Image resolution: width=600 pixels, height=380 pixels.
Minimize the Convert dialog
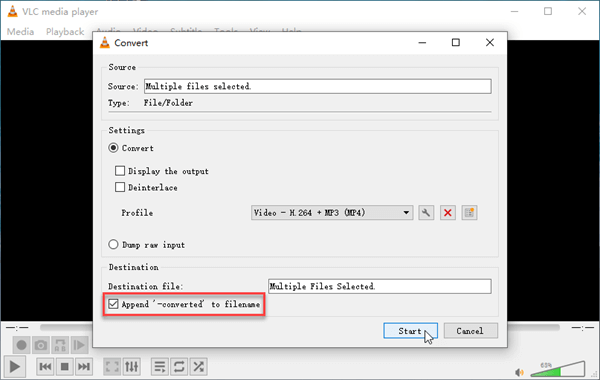422,42
